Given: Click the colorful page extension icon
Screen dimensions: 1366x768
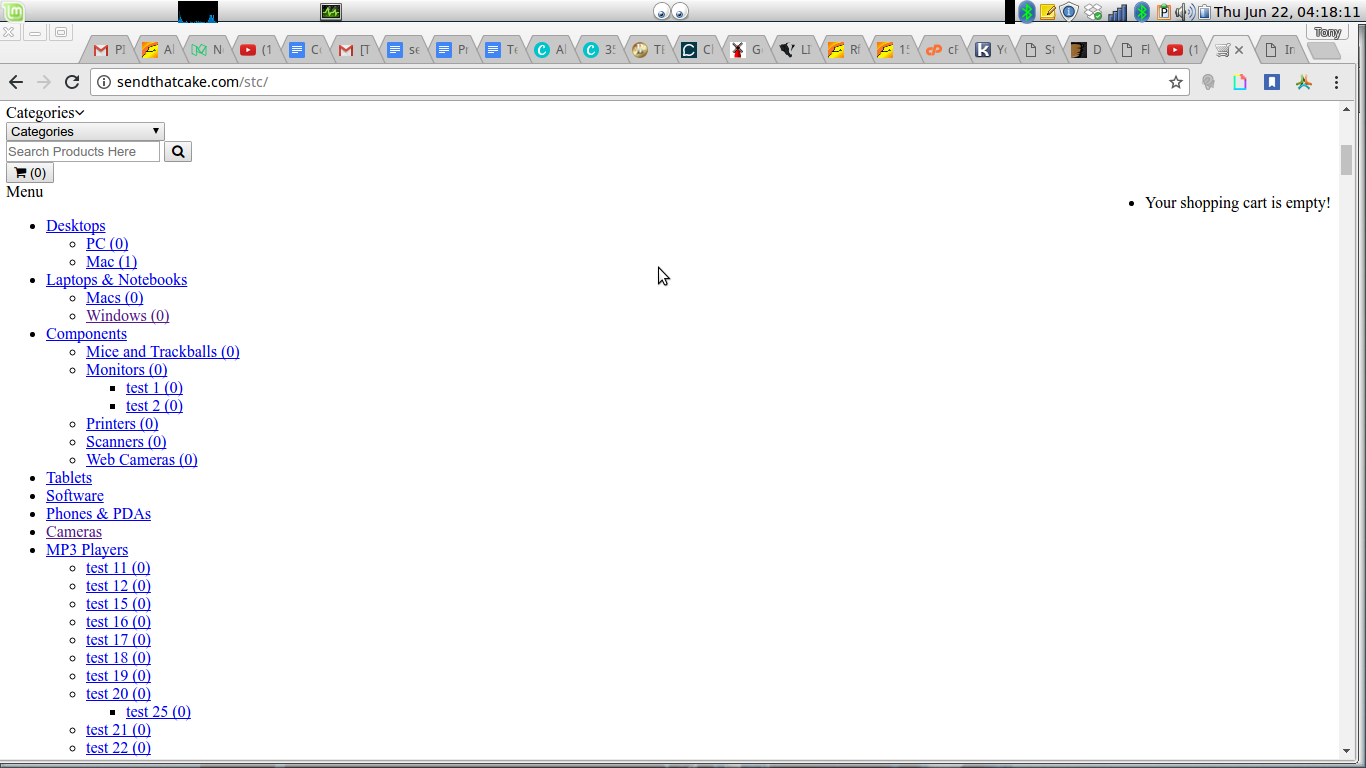Looking at the screenshot, I should [1240, 82].
